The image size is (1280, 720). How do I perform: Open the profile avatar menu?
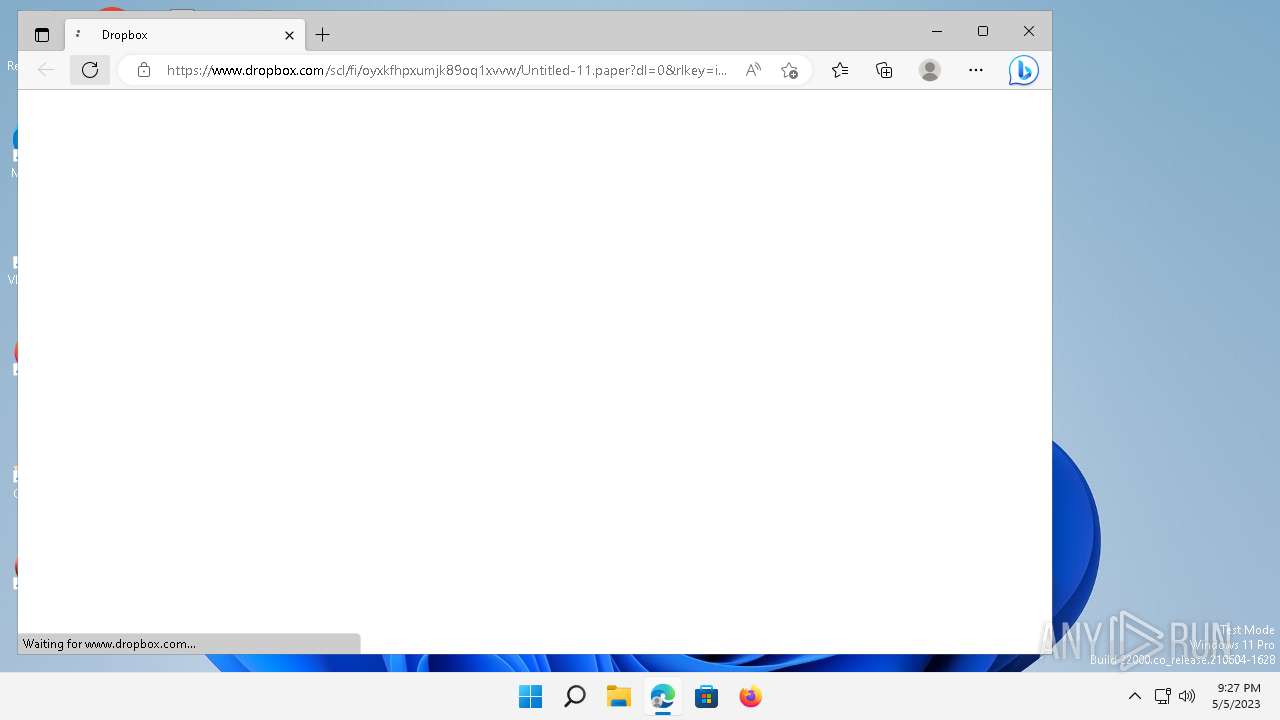(x=930, y=70)
